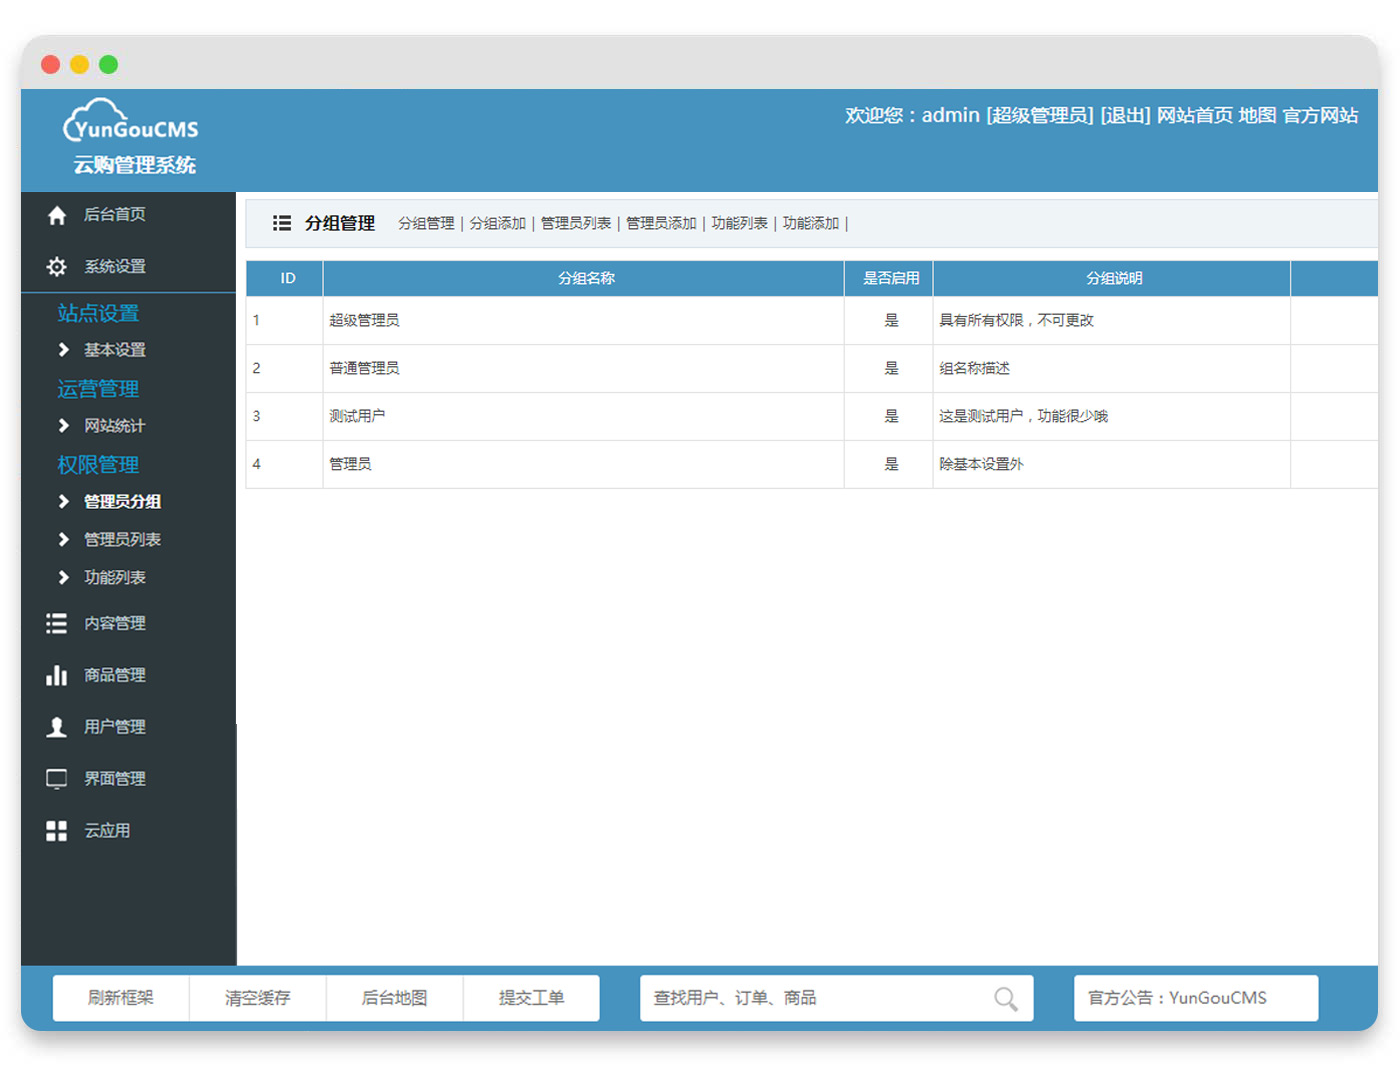Click 分组名称 column header
Image resolution: width=1400 pixels, height=1066 pixels.
point(586,279)
